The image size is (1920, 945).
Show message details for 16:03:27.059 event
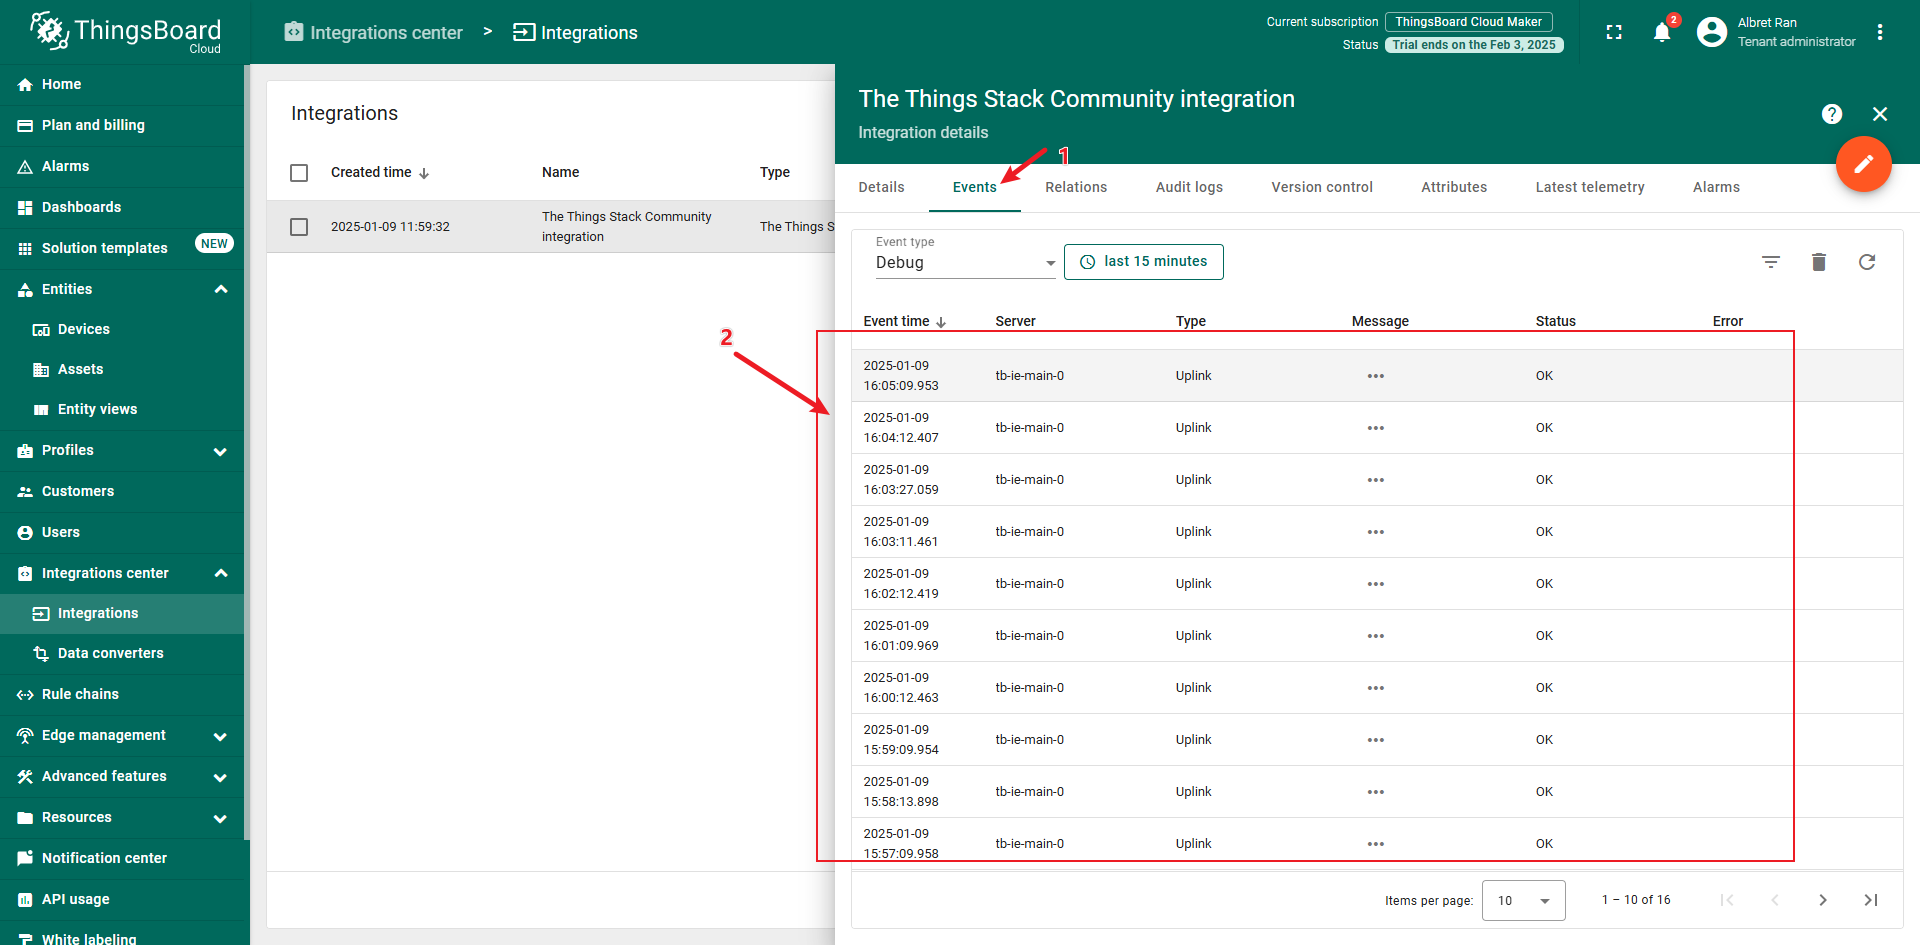point(1376,480)
